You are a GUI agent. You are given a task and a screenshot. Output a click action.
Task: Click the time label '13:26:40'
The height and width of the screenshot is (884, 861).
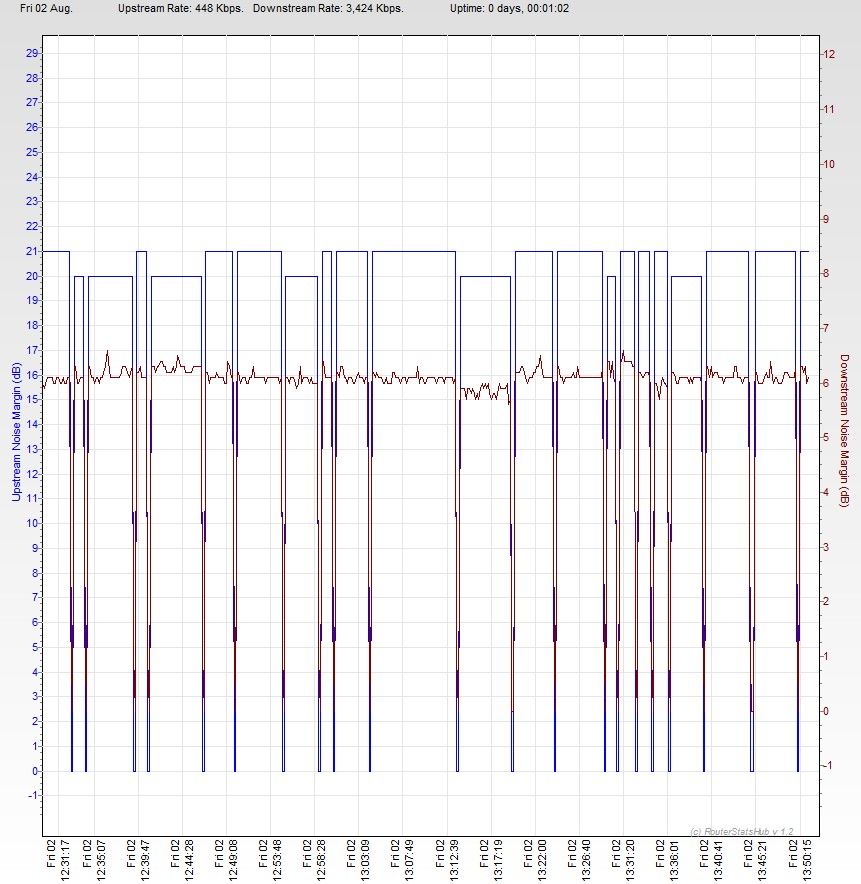(x=586, y=860)
